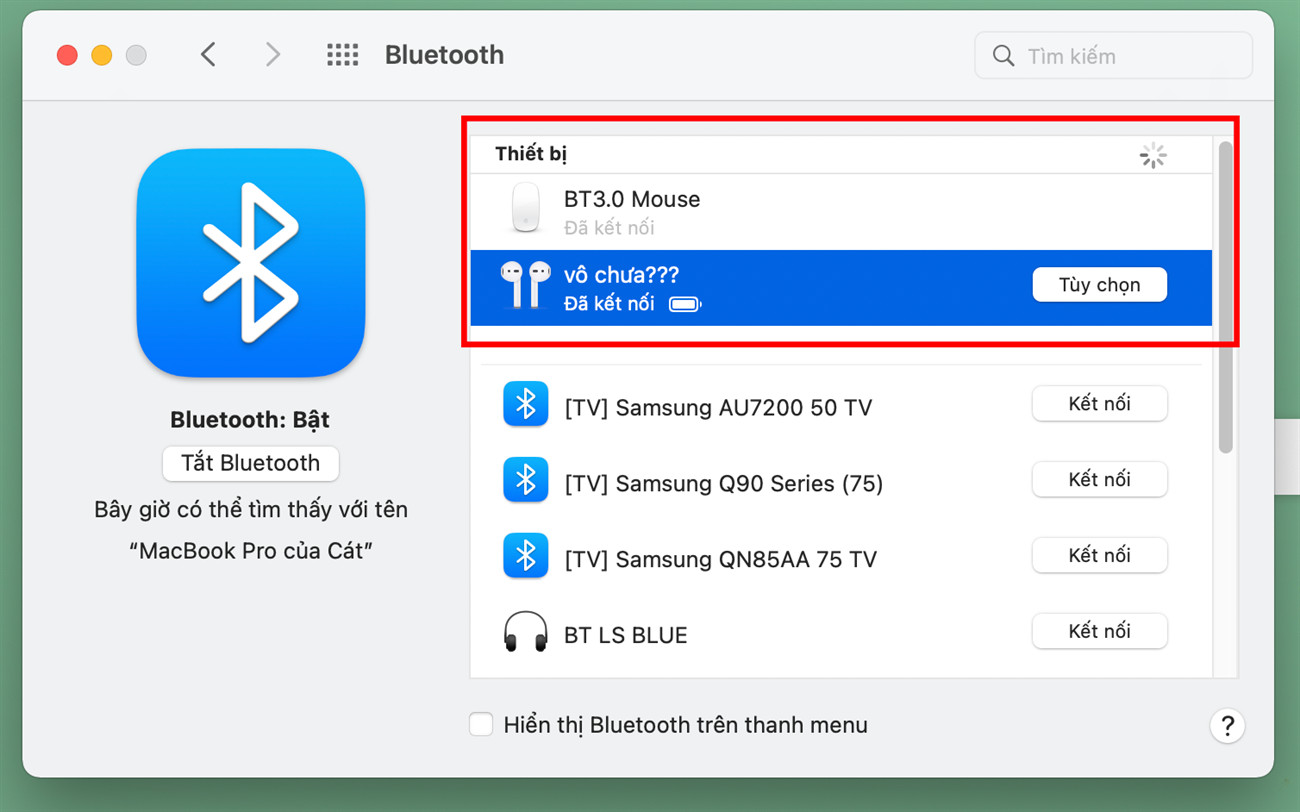
Task: Click "Kết nối" for BT LS BLUE
Action: coord(1100,631)
